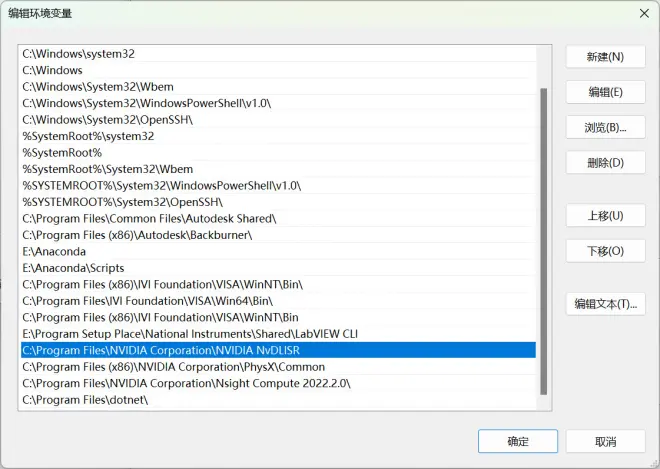Open 编辑文本(T)... text editor
The image size is (660, 469).
pyautogui.click(x=605, y=304)
